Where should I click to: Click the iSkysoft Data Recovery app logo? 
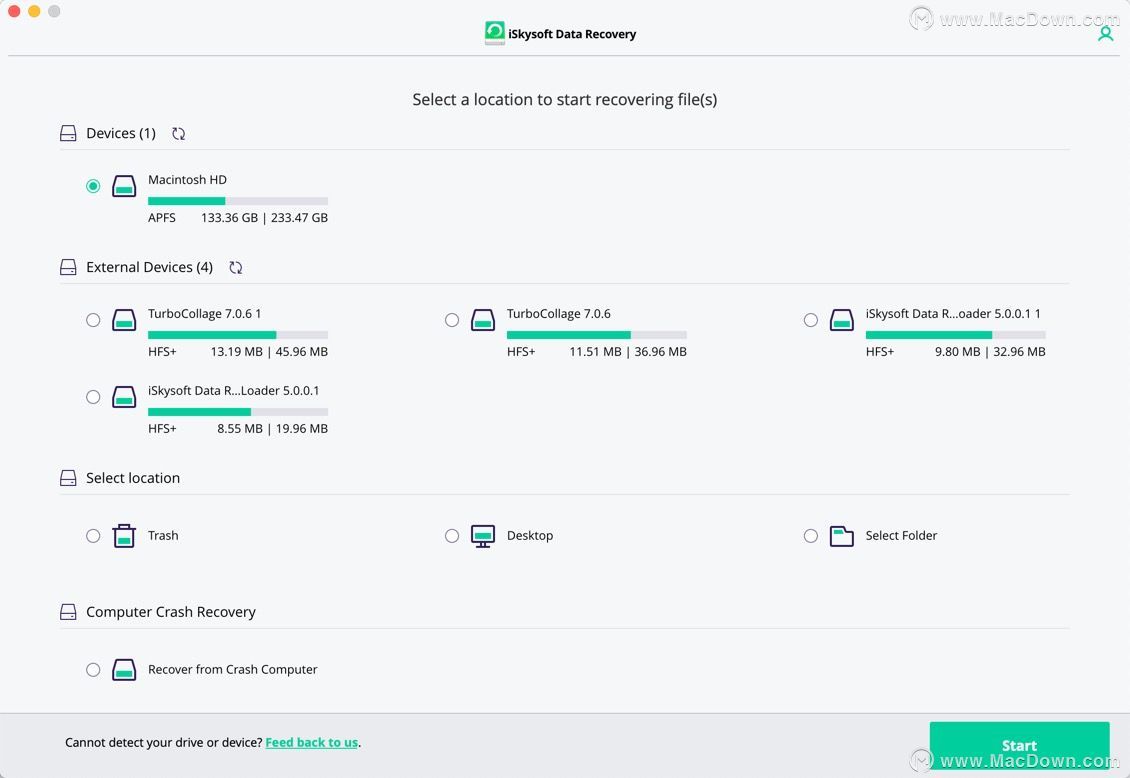[494, 33]
